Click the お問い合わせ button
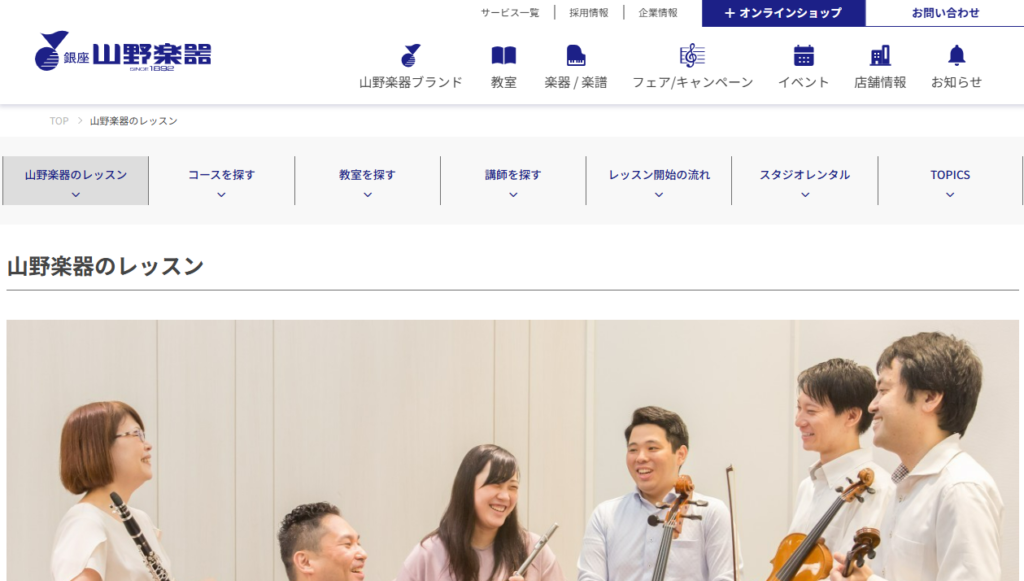This screenshot has width=1024, height=581. (945, 13)
